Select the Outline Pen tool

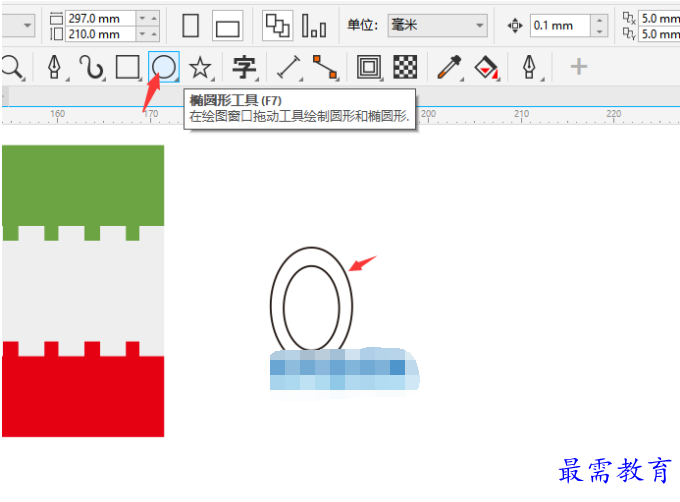tap(530, 68)
